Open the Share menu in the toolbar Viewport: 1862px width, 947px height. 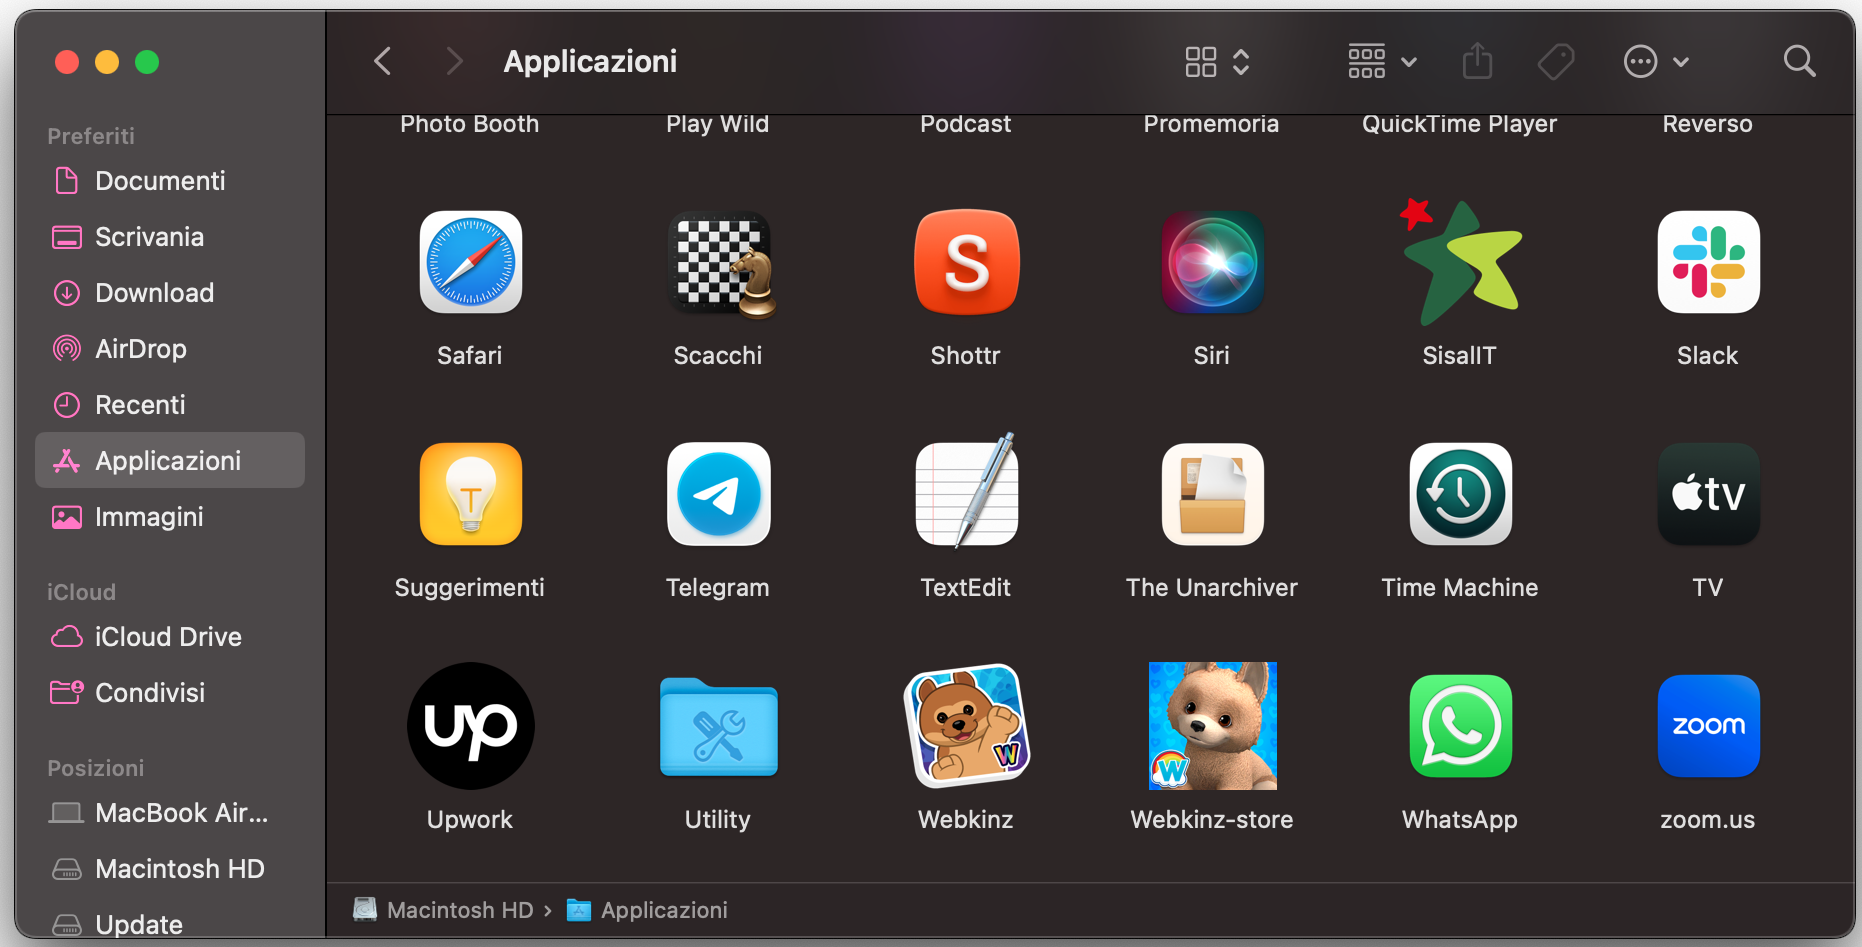[x=1477, y=61]
